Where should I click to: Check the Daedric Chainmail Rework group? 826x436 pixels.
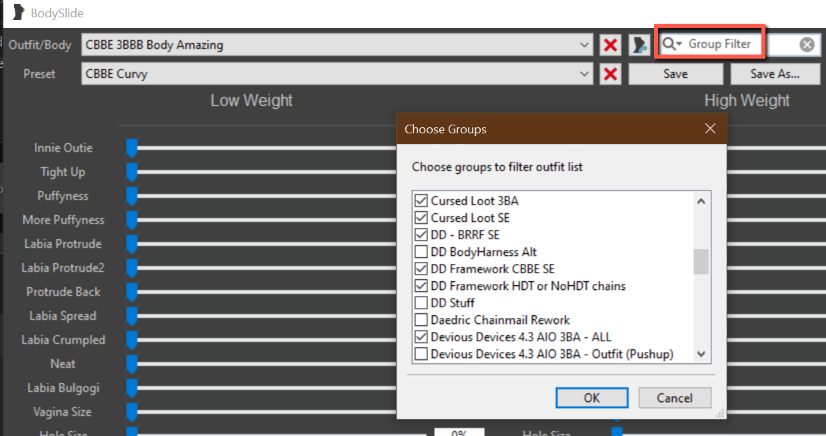[421, 320]
